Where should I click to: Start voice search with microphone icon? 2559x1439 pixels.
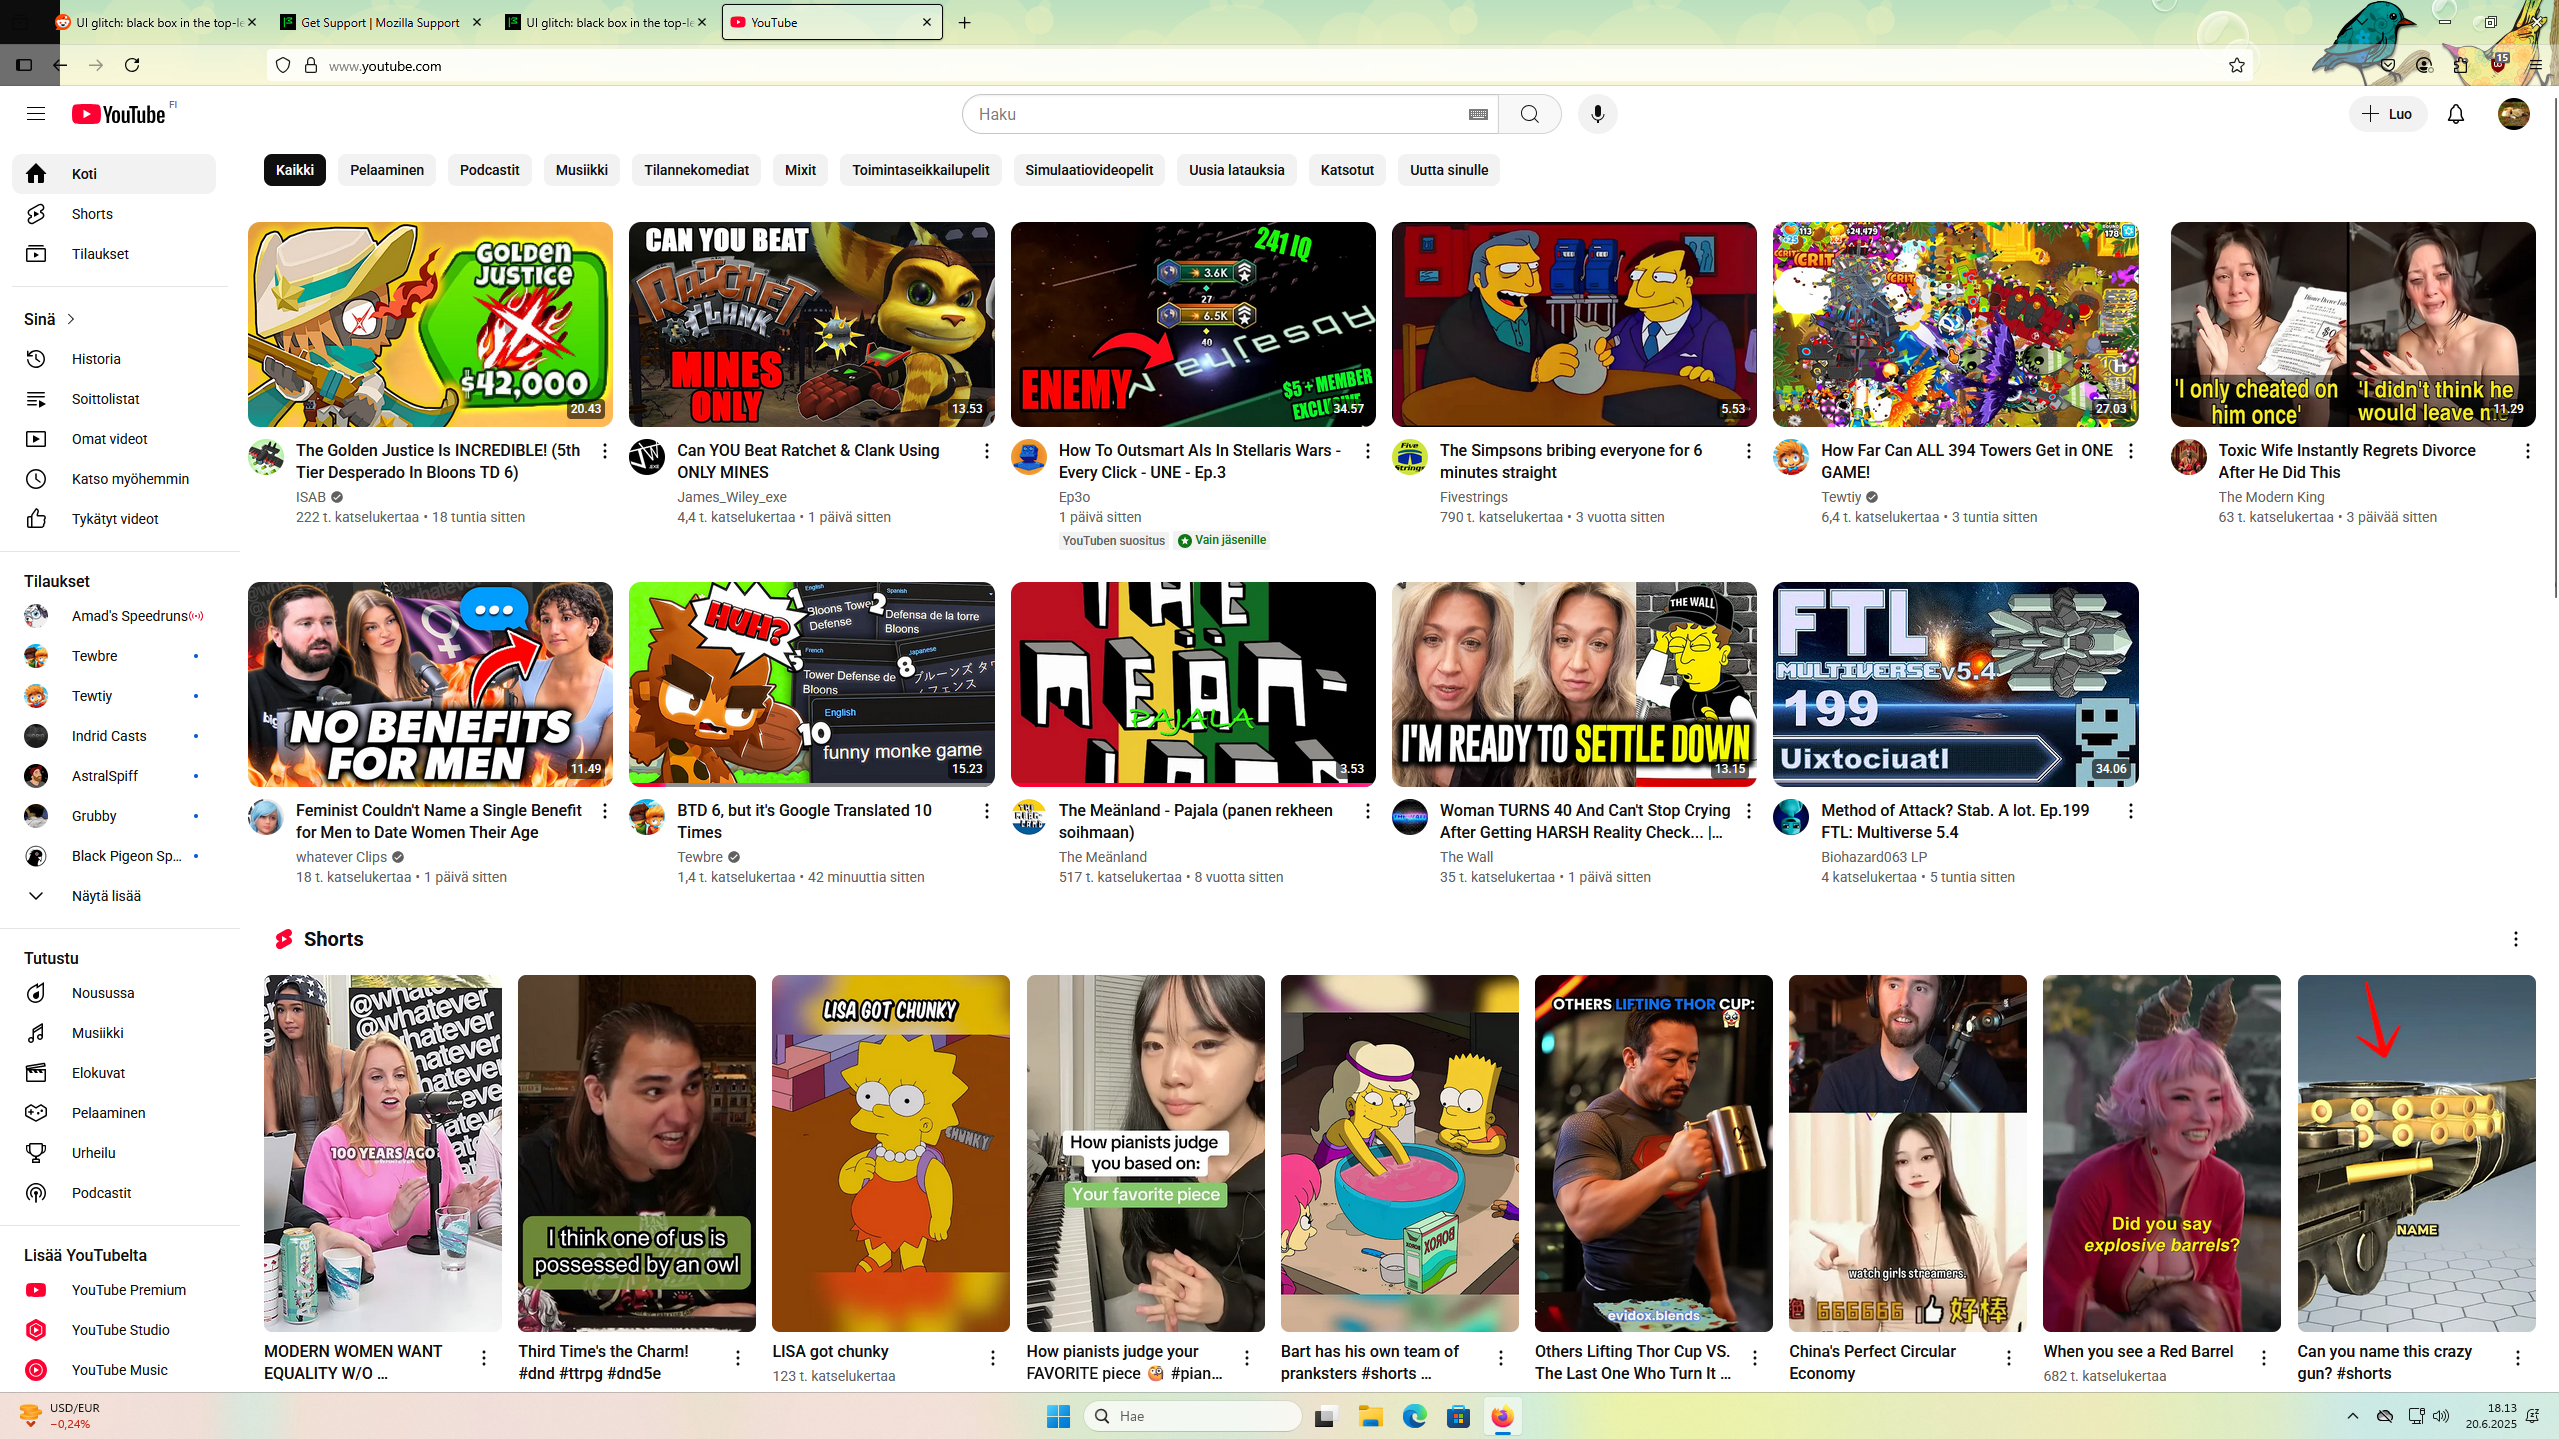tap(1597, 114)
